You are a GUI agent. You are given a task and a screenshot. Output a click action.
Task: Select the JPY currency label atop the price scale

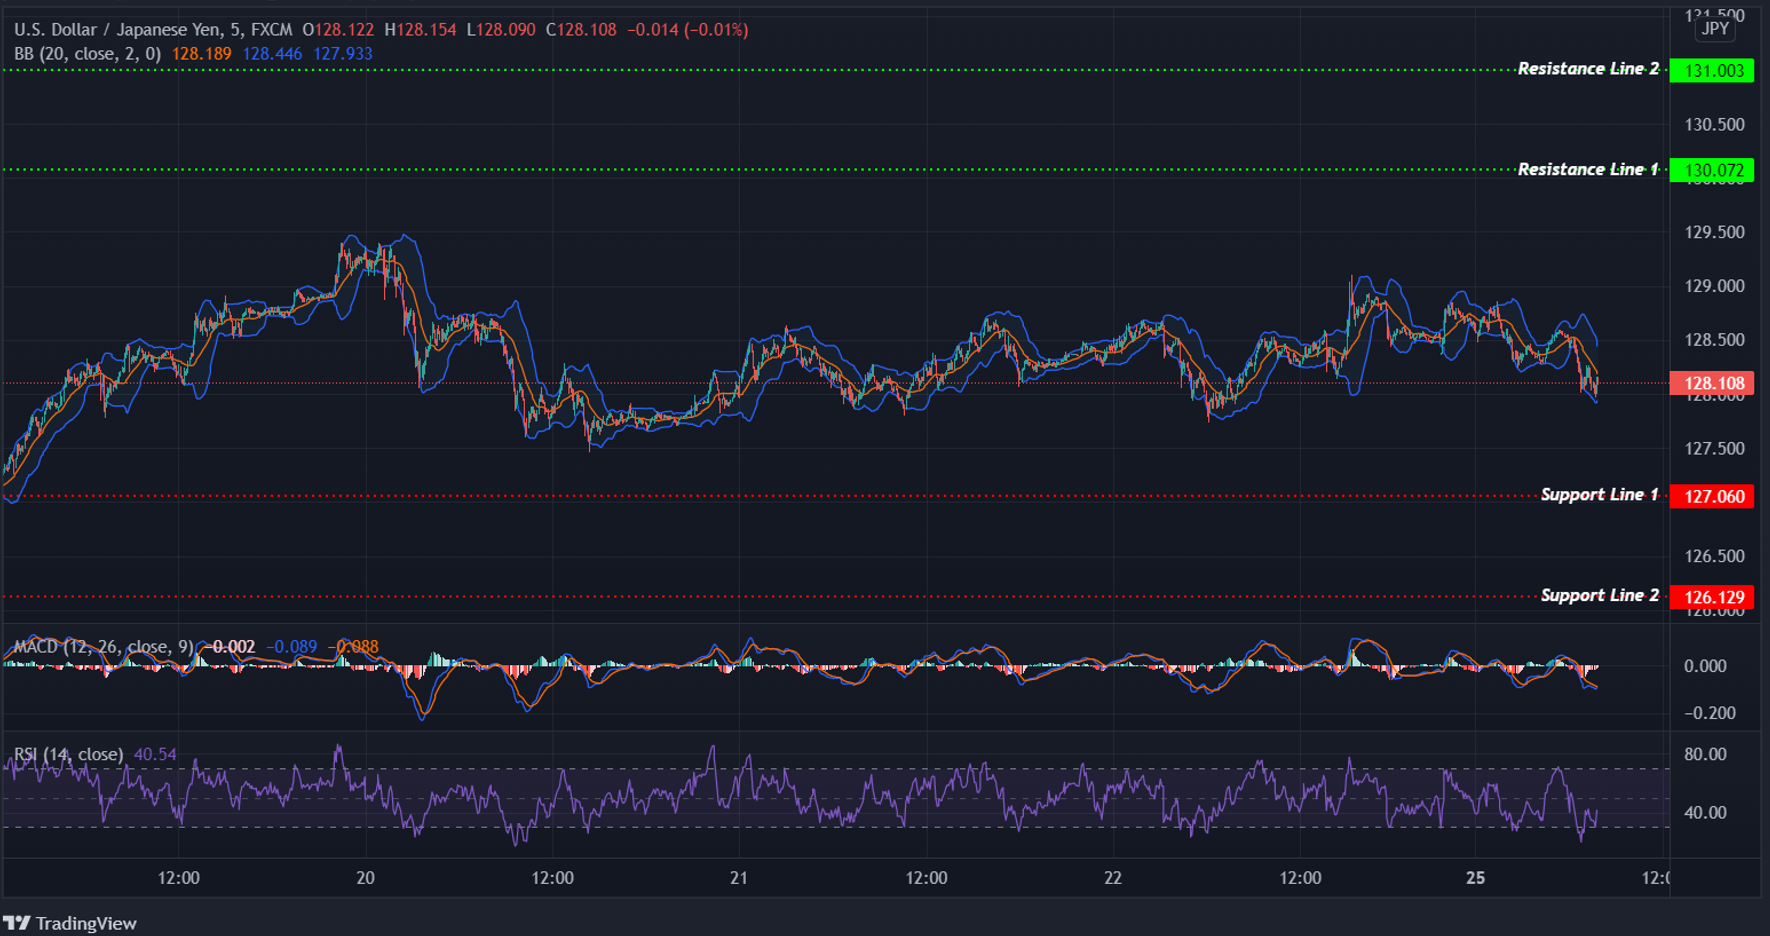(x=1714, y=29)
